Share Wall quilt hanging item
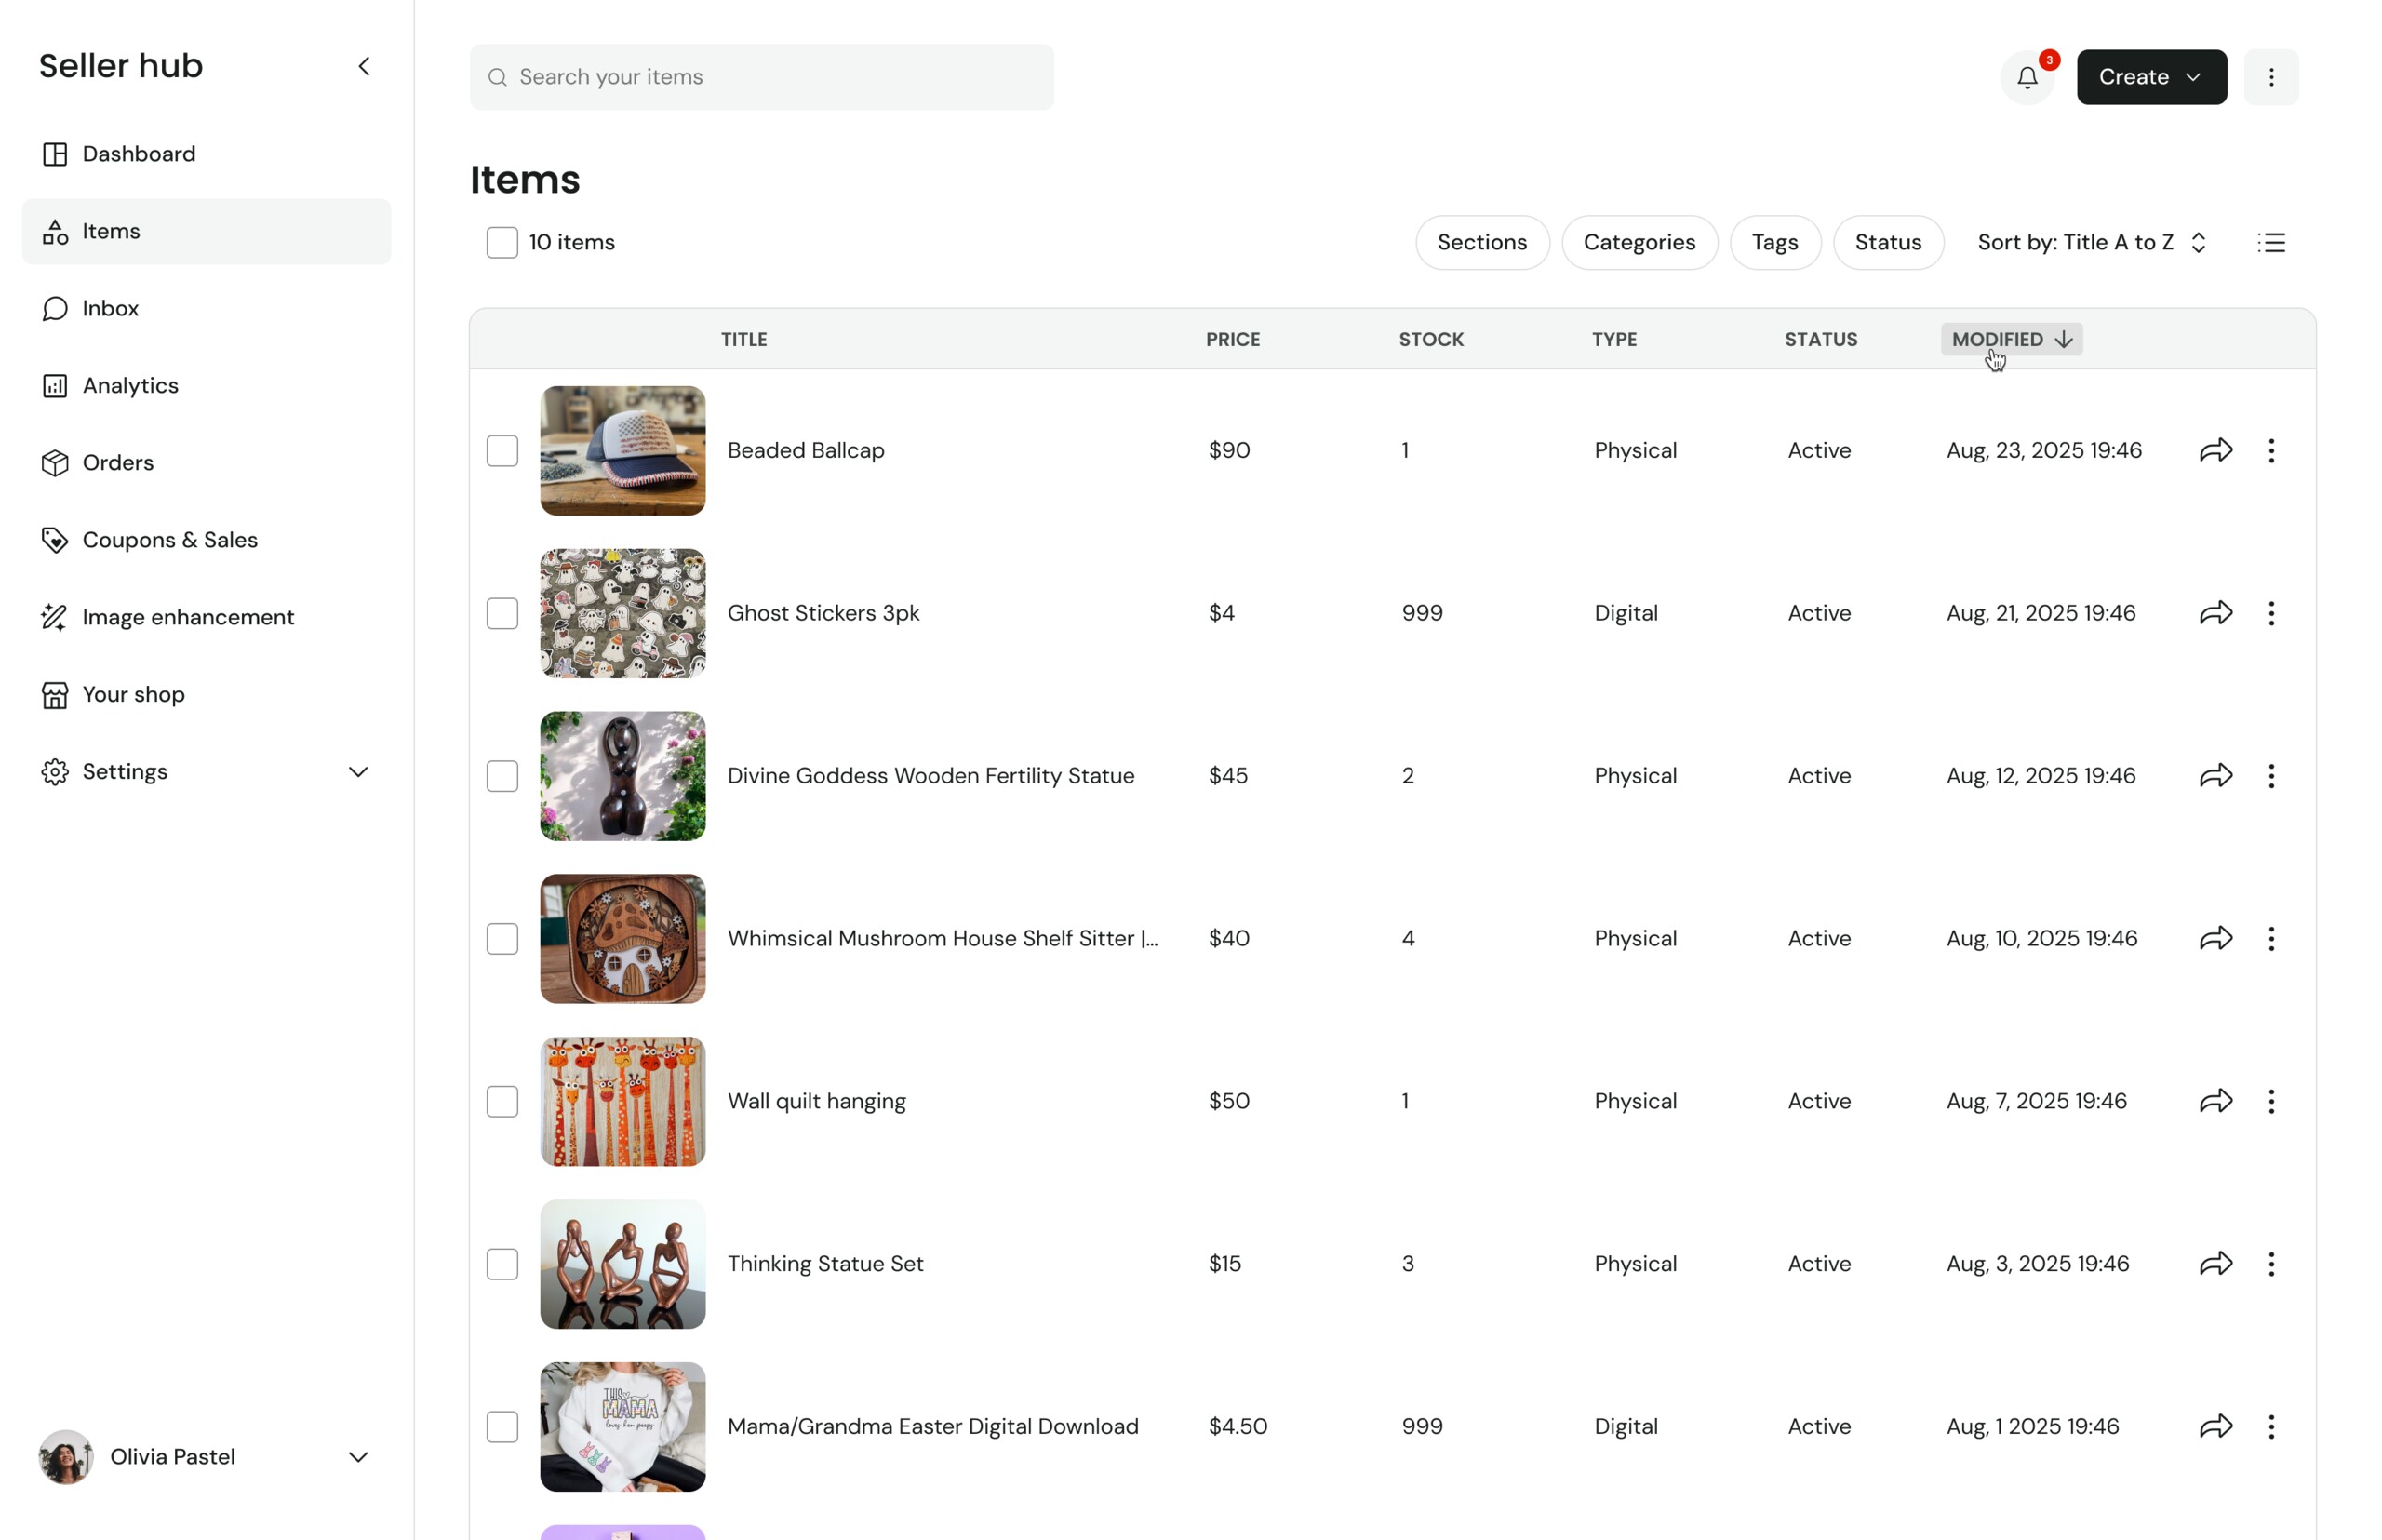The image size is (2382, 1540). (x=2216, y=1101)
